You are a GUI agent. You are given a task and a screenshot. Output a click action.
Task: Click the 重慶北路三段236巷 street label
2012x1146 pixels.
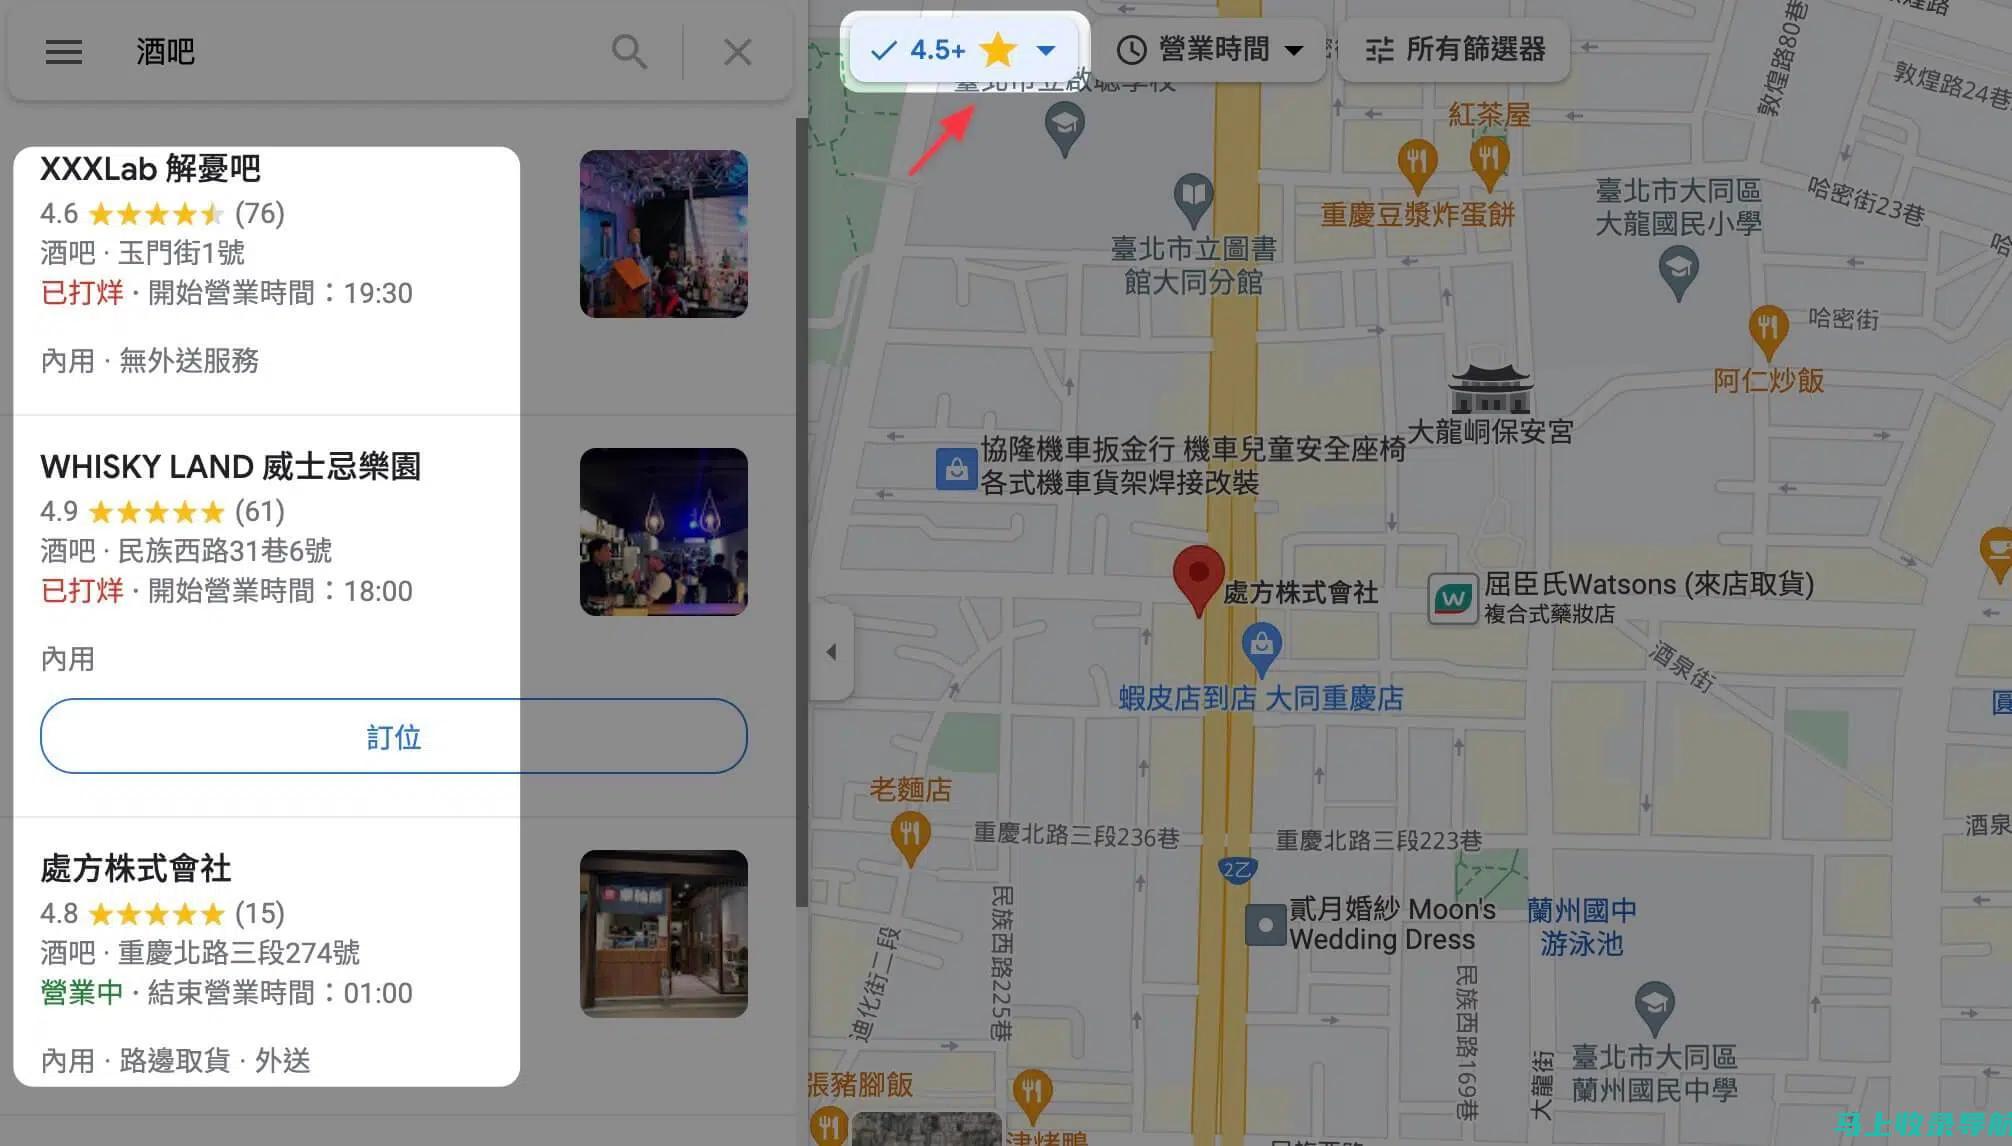[x=1076, y=836]
